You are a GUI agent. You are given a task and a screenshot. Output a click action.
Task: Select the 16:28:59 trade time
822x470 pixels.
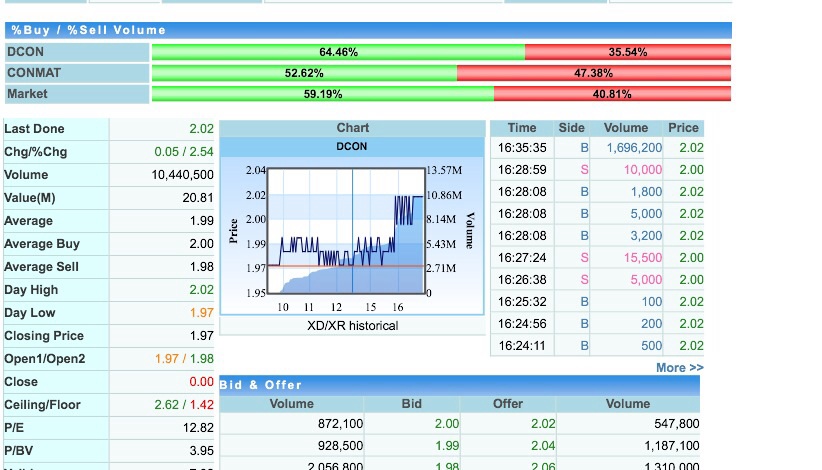coord(522,170)
